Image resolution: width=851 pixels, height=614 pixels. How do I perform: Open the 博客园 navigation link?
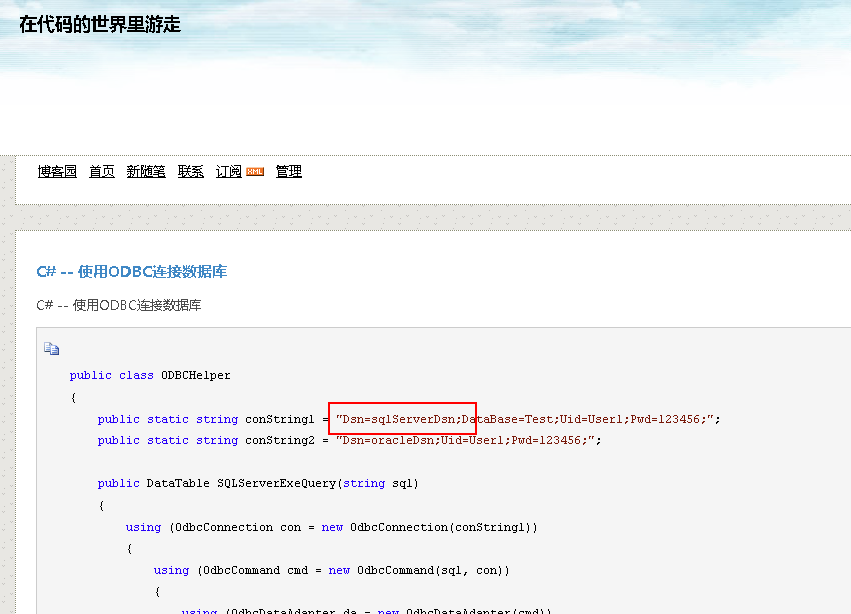[57, 172]
